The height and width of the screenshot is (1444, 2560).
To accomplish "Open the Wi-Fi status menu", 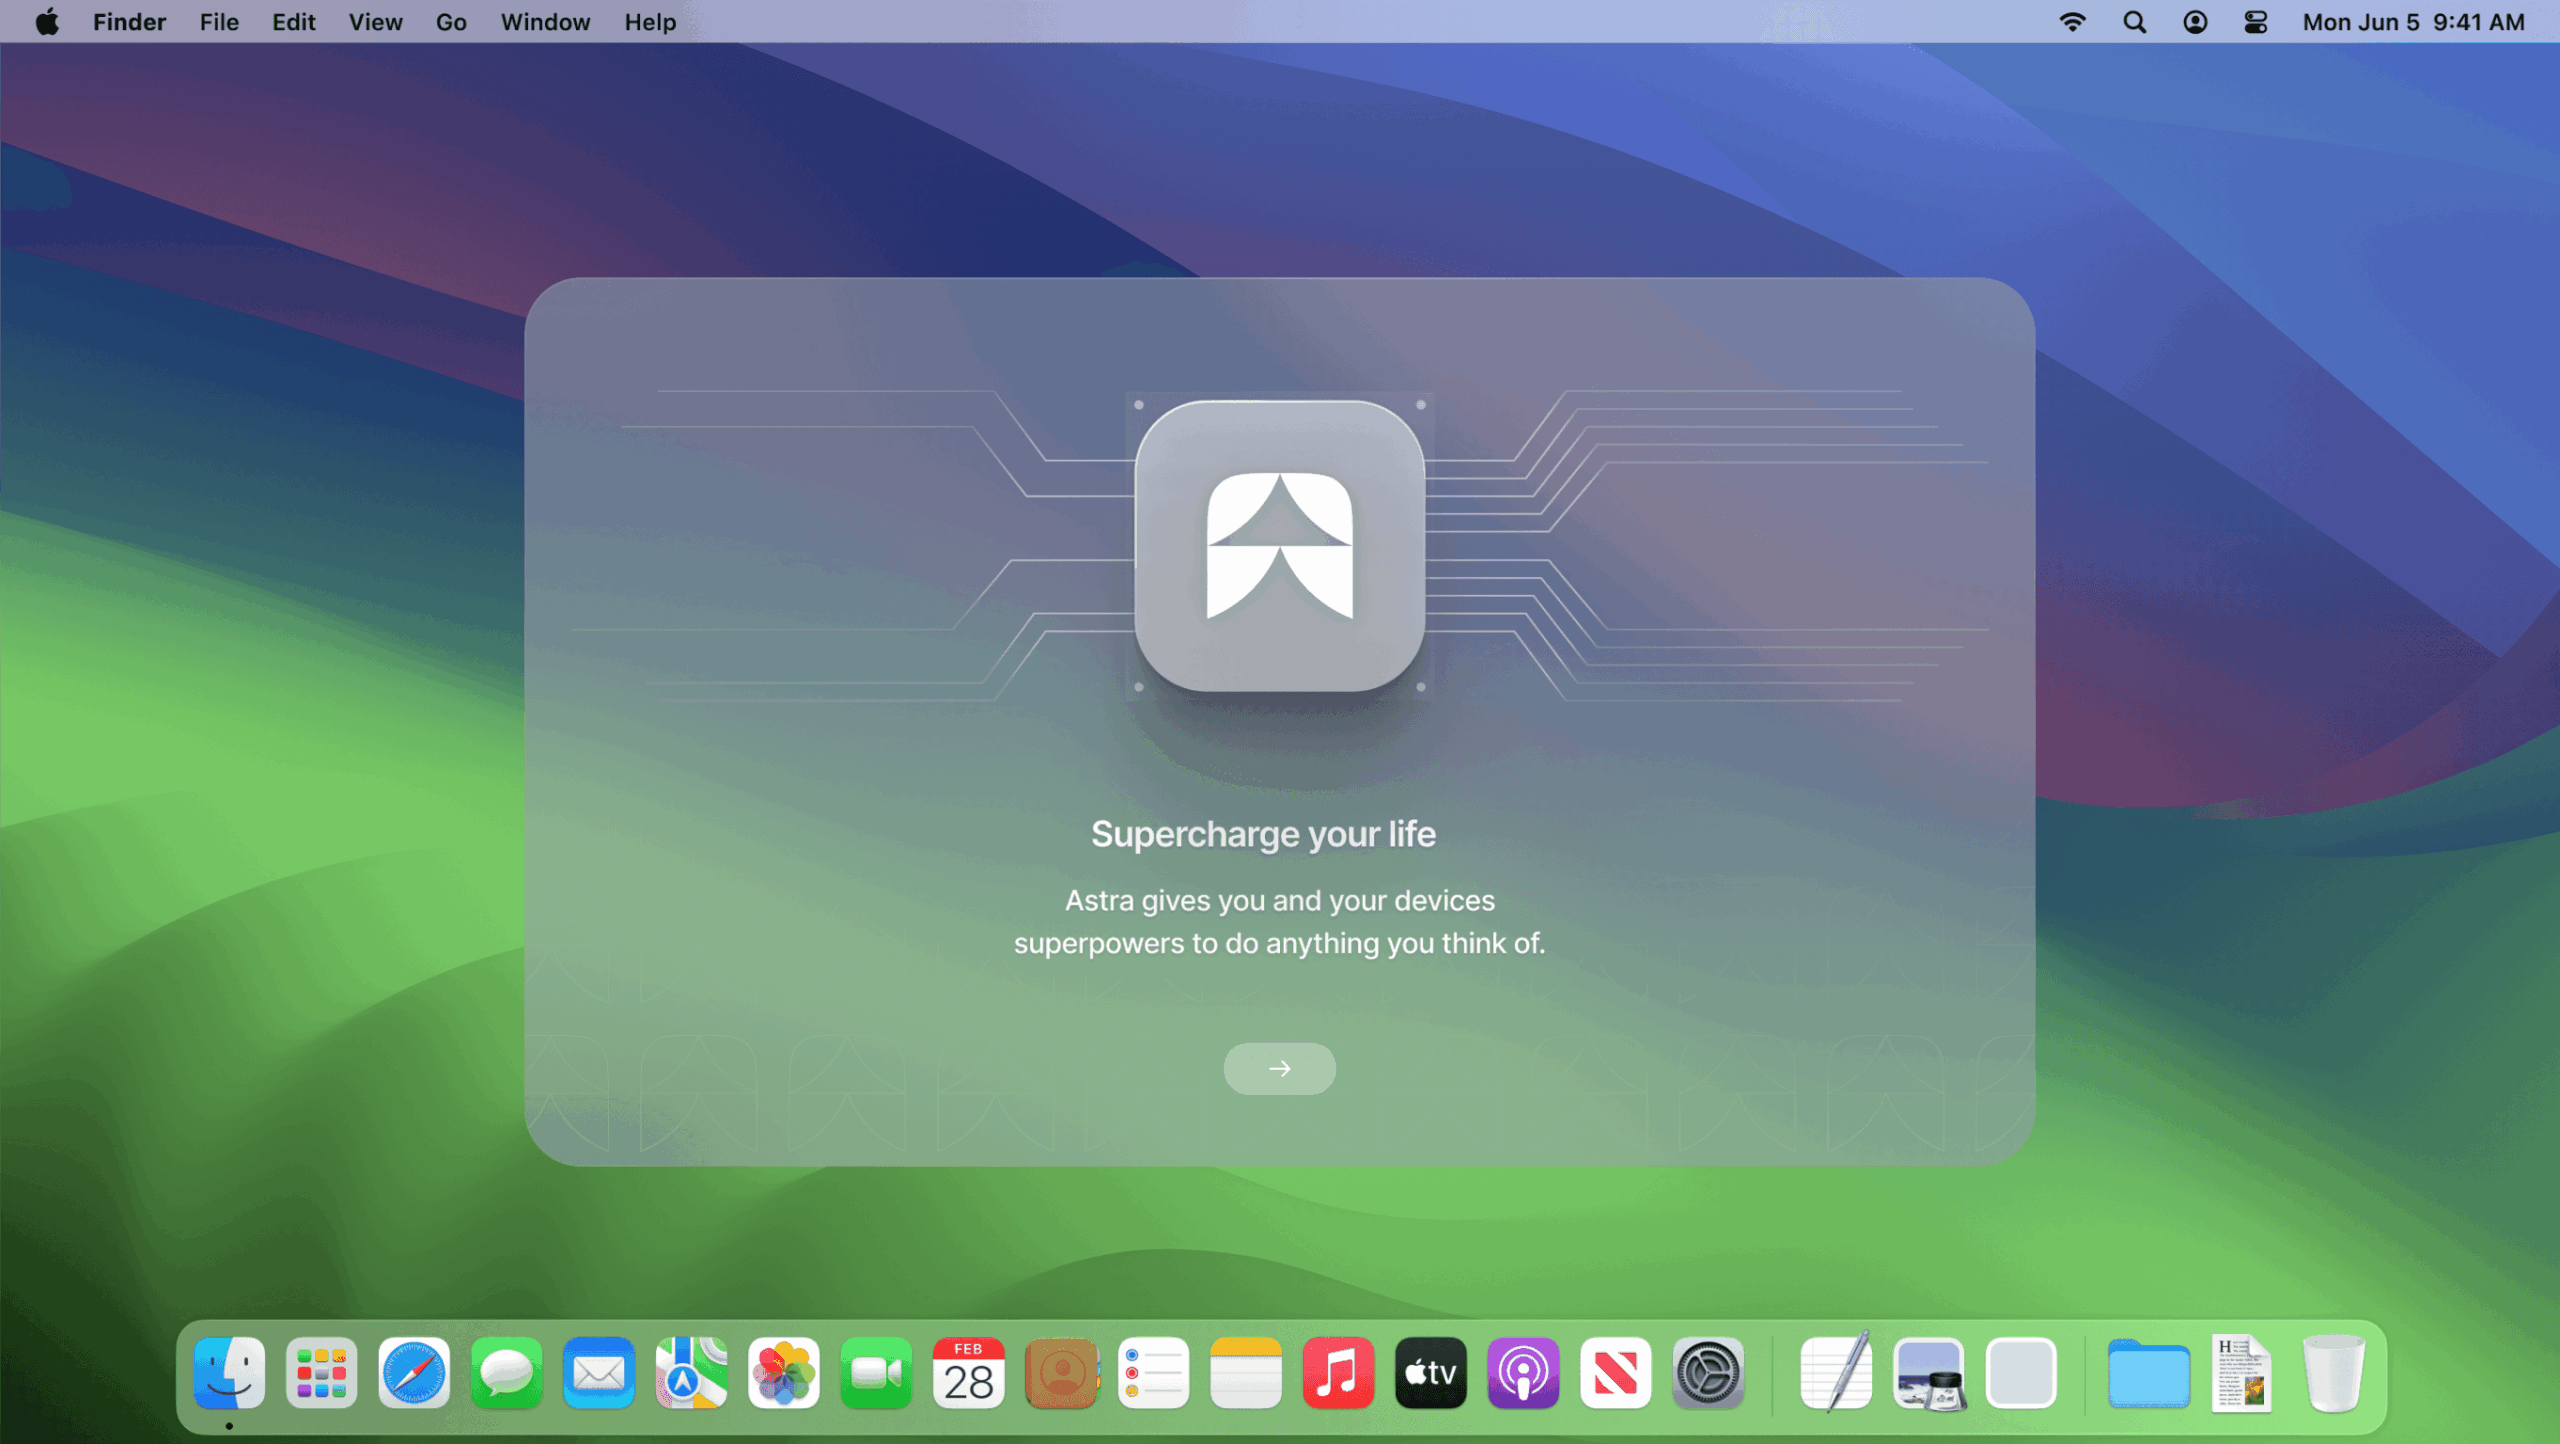I will [x=2072, y=22].
